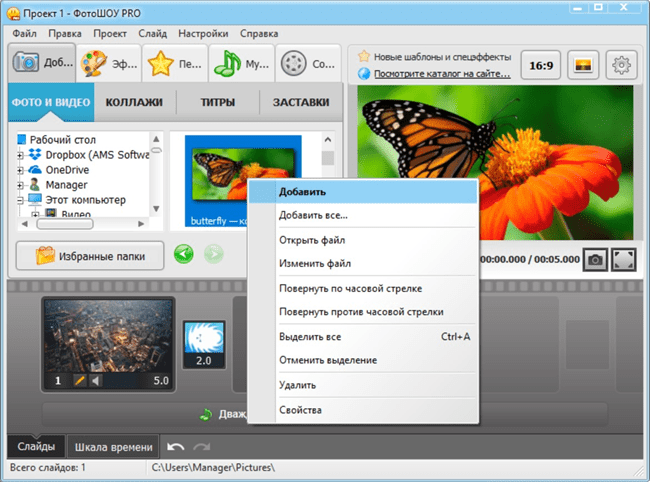Open project settings gear icon
The image size is (650, 482).
click(x=623, y=66)
